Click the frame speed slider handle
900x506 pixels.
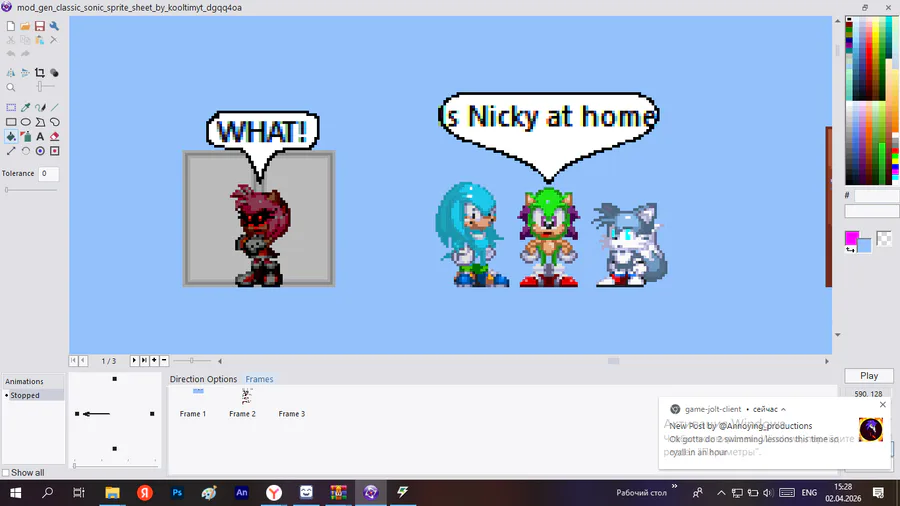coord(192,360)
